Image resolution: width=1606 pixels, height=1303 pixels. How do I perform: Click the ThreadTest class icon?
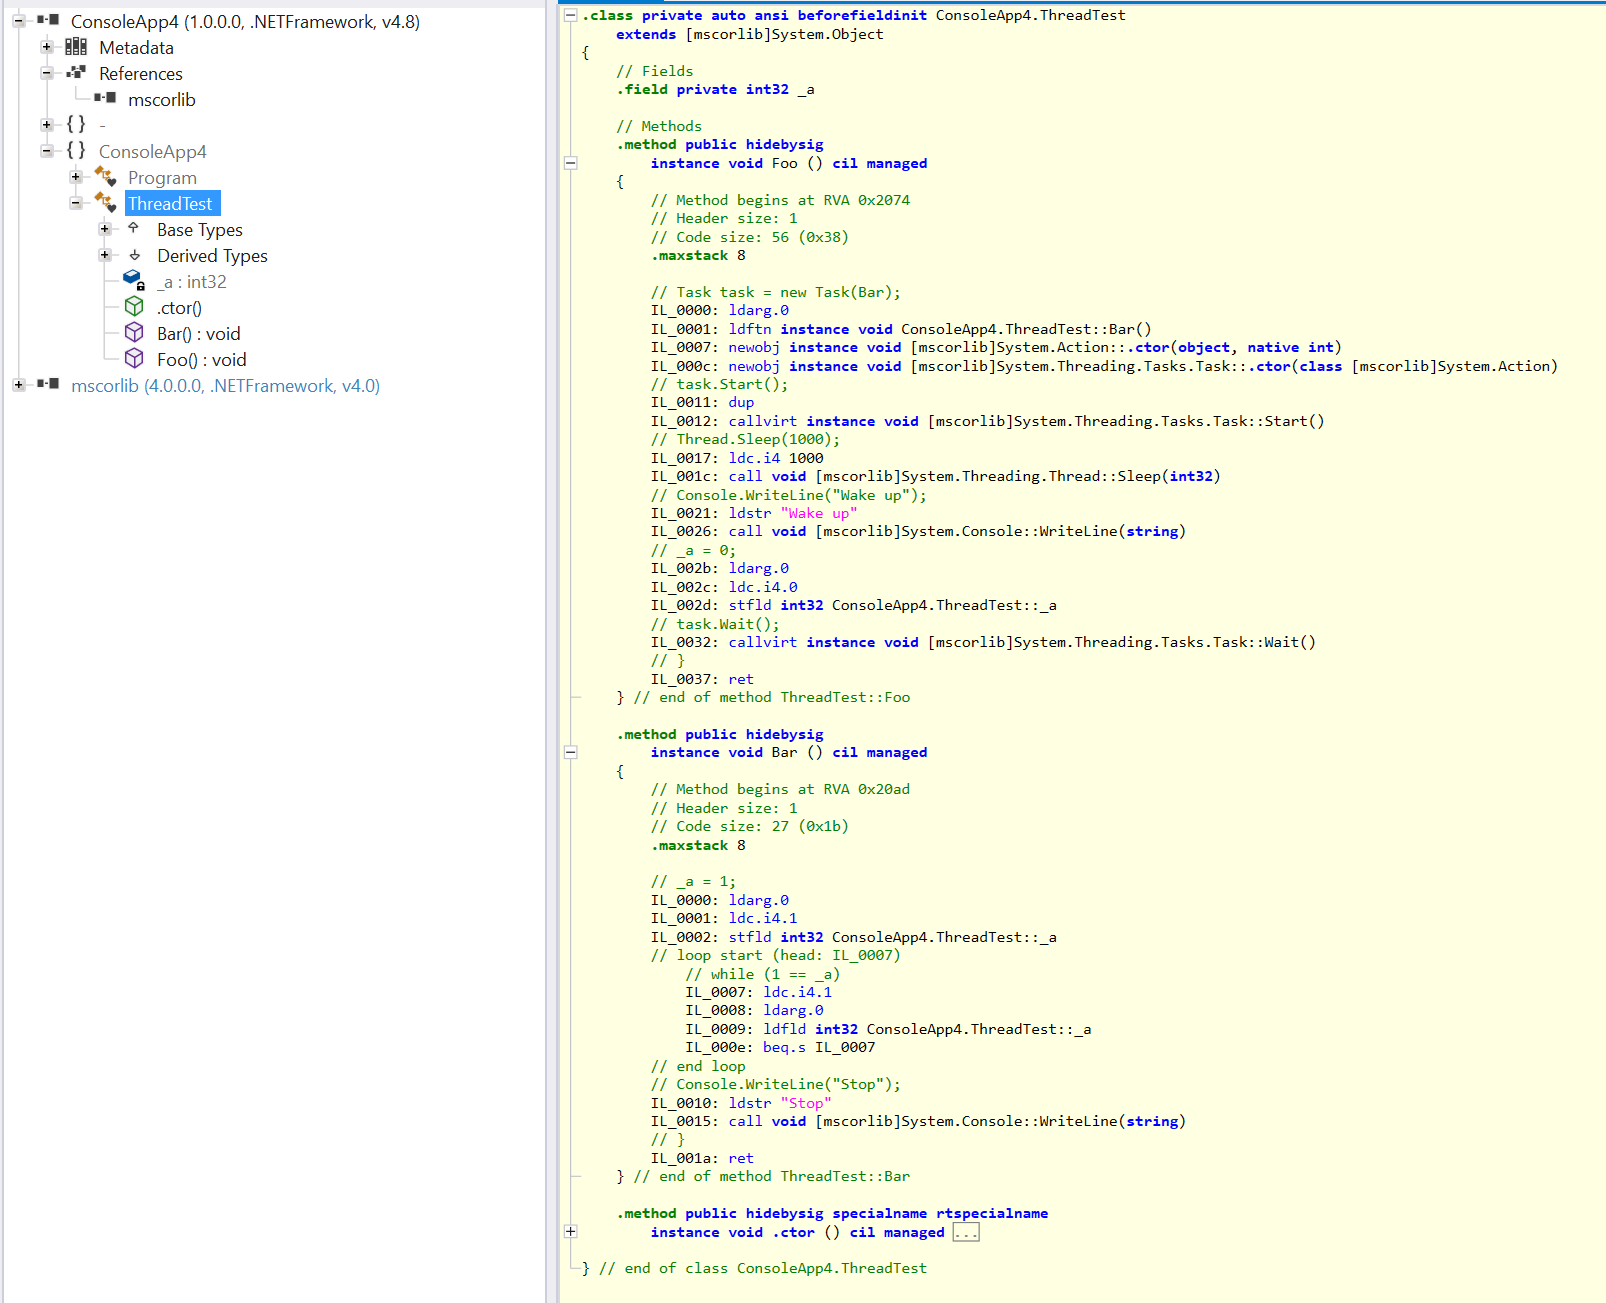[x=105, y=203]
